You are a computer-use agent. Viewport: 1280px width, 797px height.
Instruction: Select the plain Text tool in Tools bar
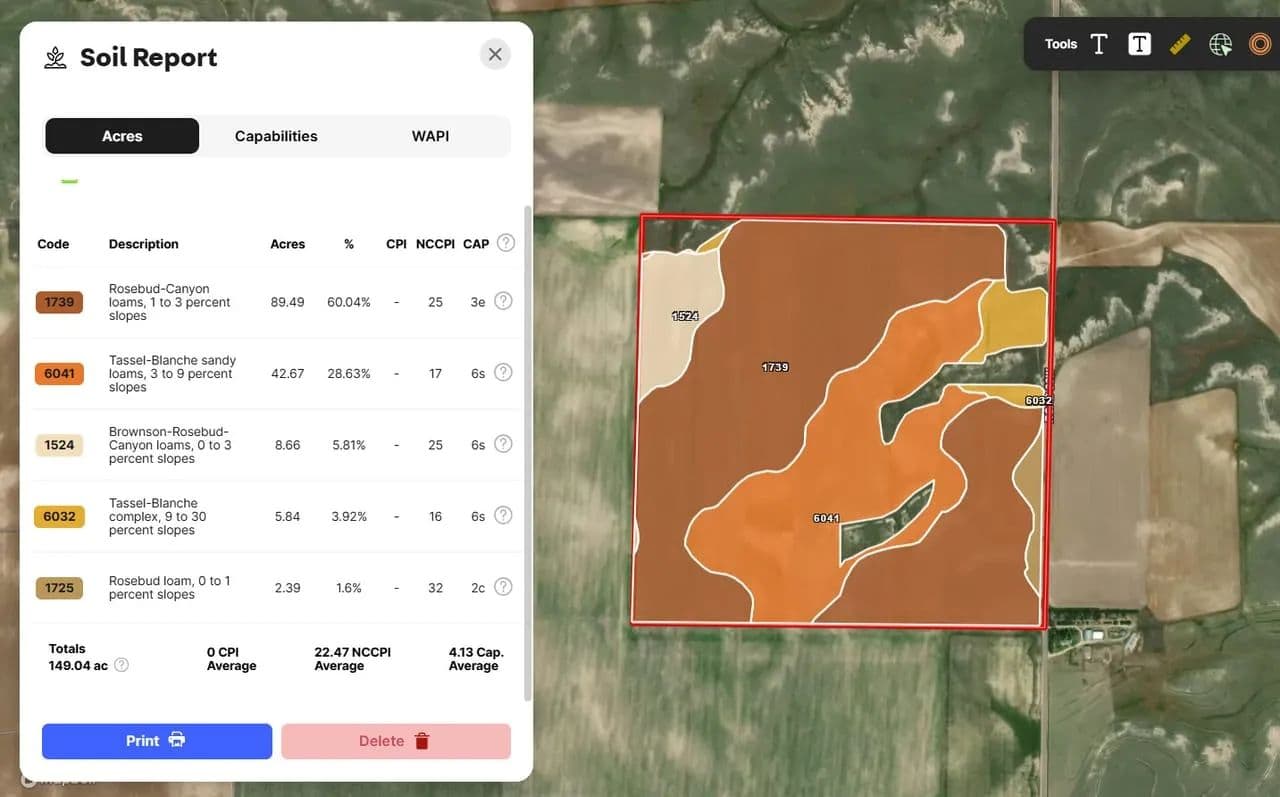pyautogui.click(x=1099, y=44)
